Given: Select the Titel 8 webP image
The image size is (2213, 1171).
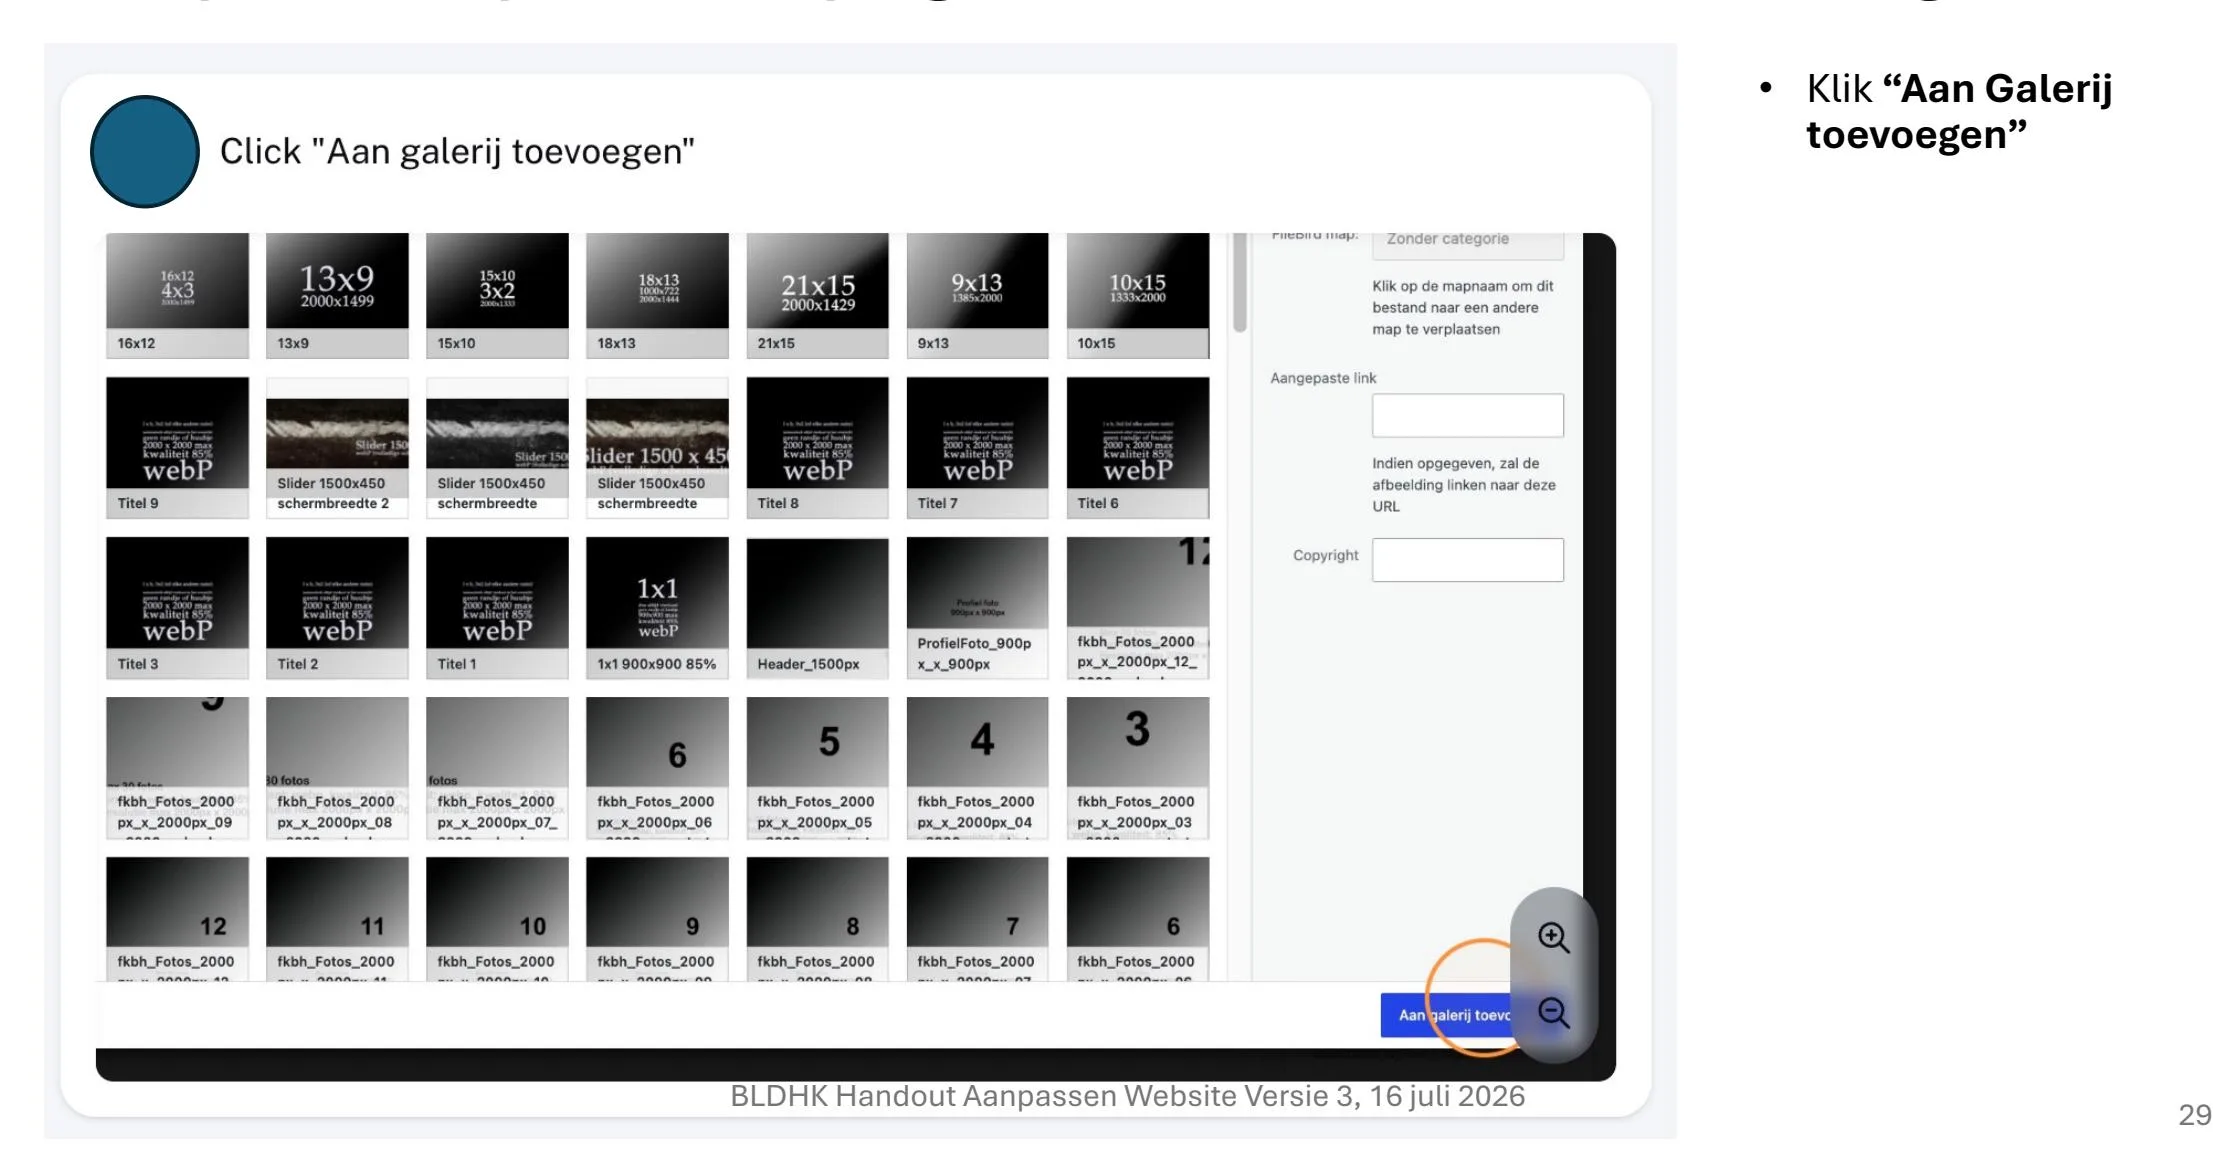Looking at the screenshot, I should click(x=817, y=447).
